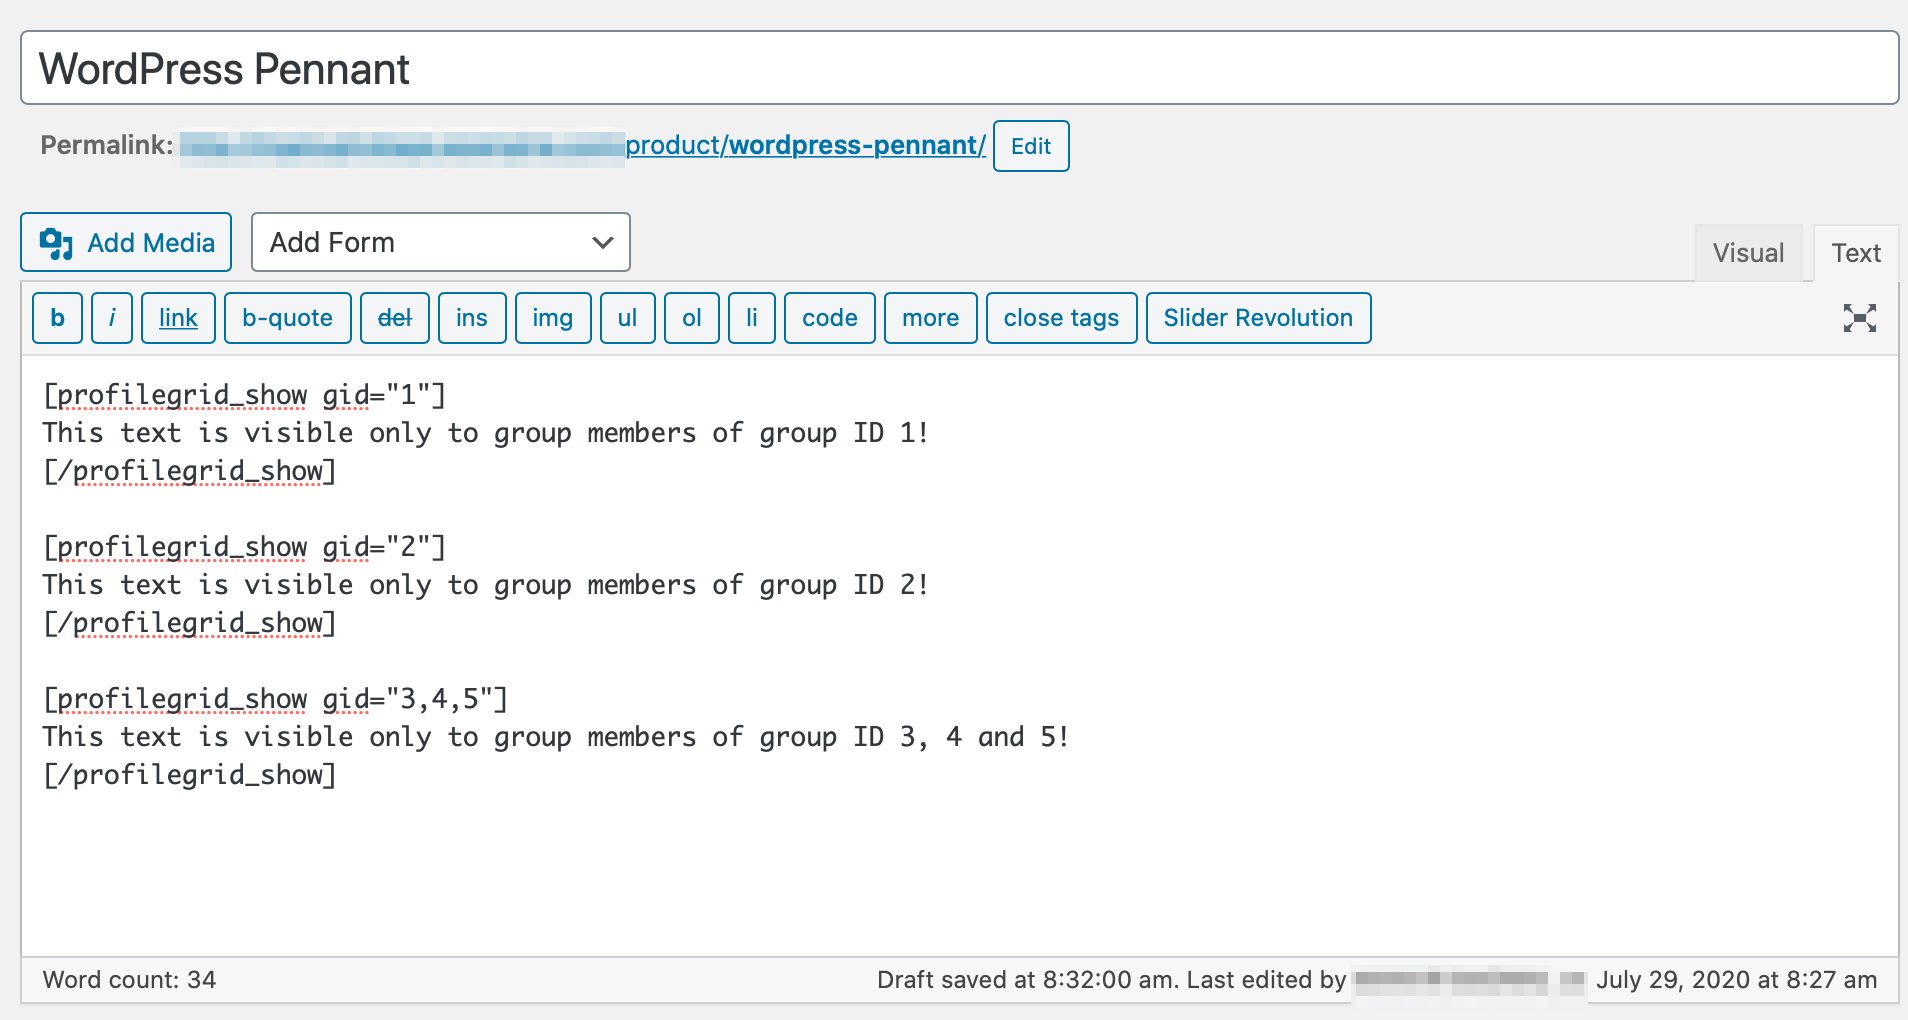Start an ordered list with ol

pos(691,318)
